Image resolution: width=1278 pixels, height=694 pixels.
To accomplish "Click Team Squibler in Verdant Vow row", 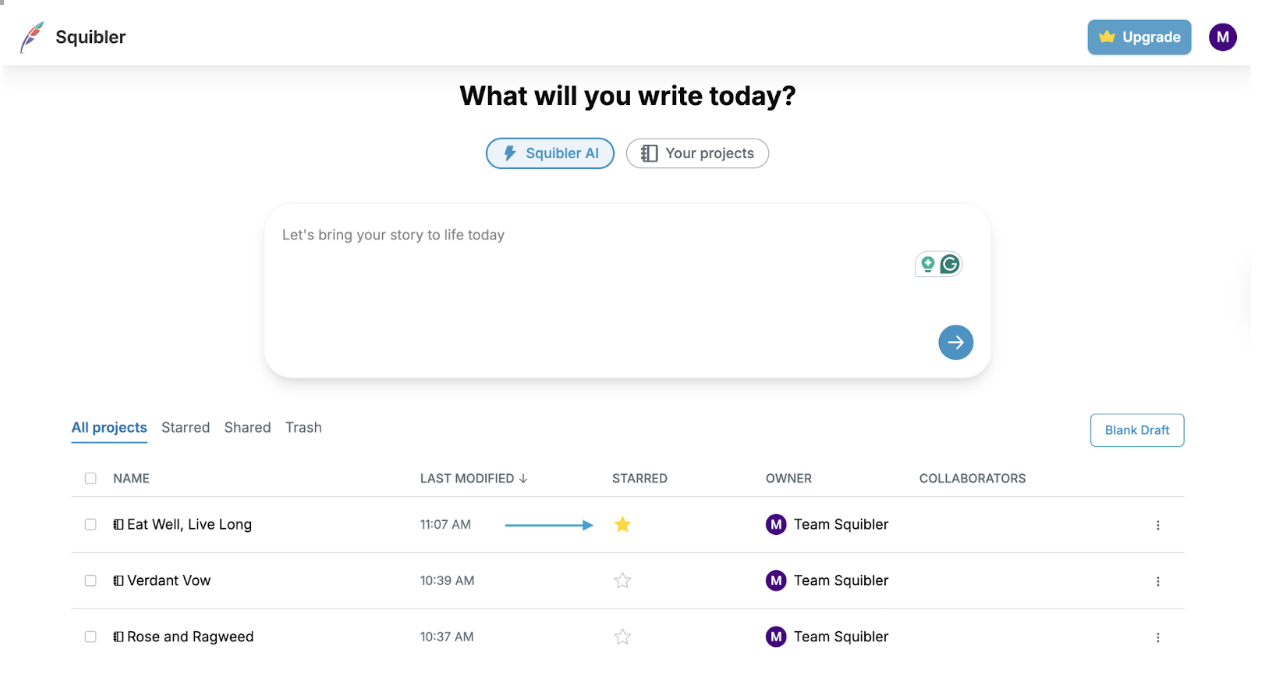I will (x=841, y=580).
